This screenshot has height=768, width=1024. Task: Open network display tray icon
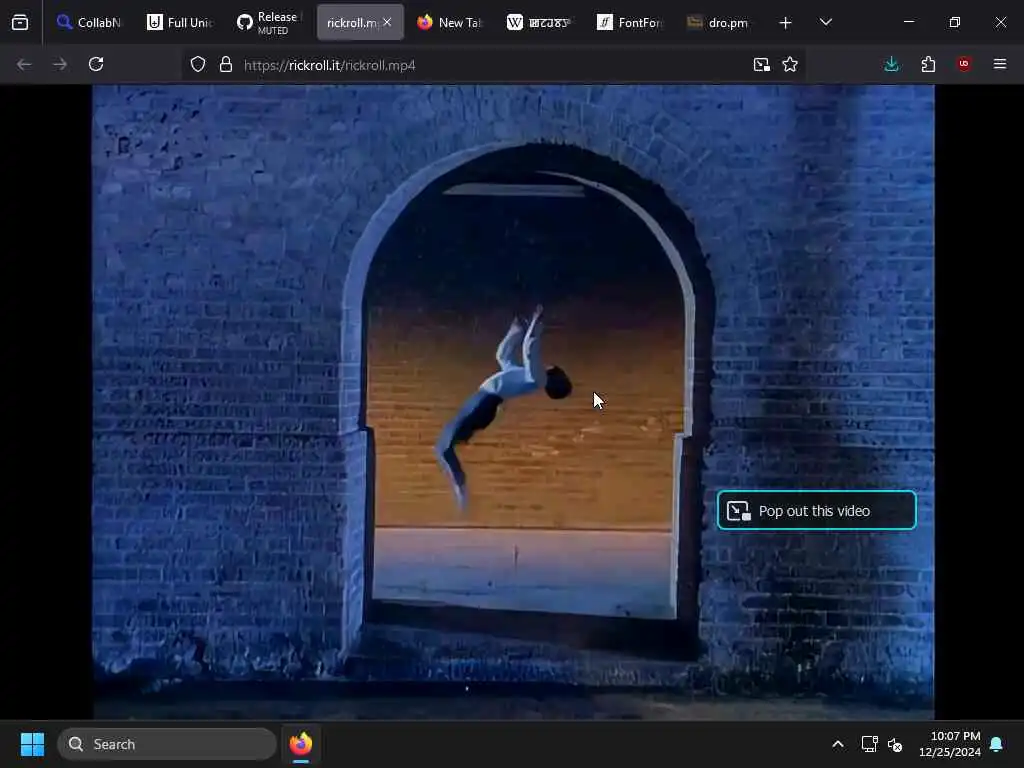coord(869,744)
